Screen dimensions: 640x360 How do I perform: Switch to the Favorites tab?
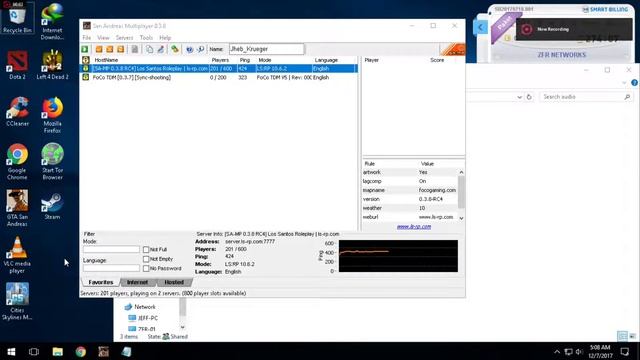tap(101, 282)
